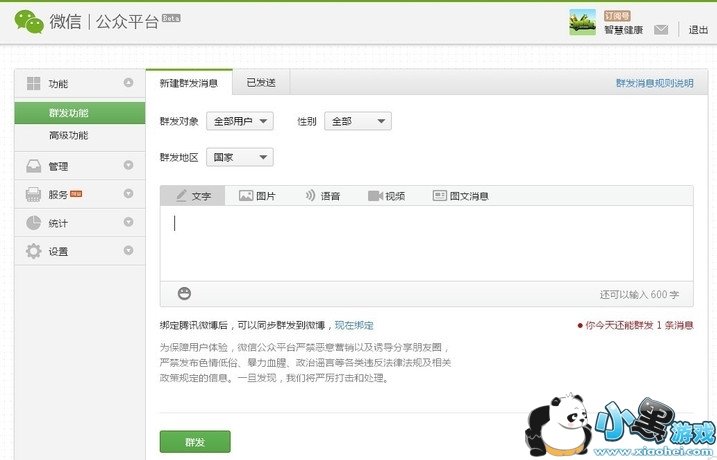
Task: Open the emoji smiley picker
Action: point(184,294)
